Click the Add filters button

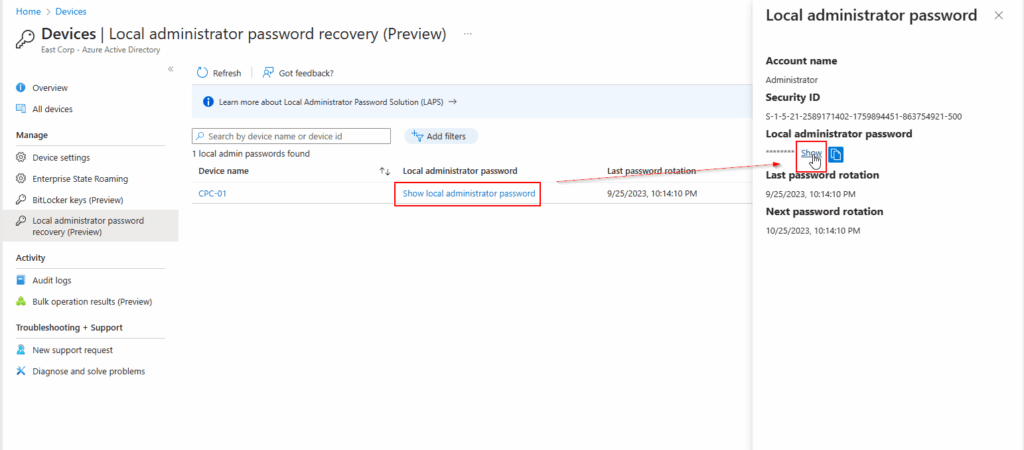coord(441,136)
